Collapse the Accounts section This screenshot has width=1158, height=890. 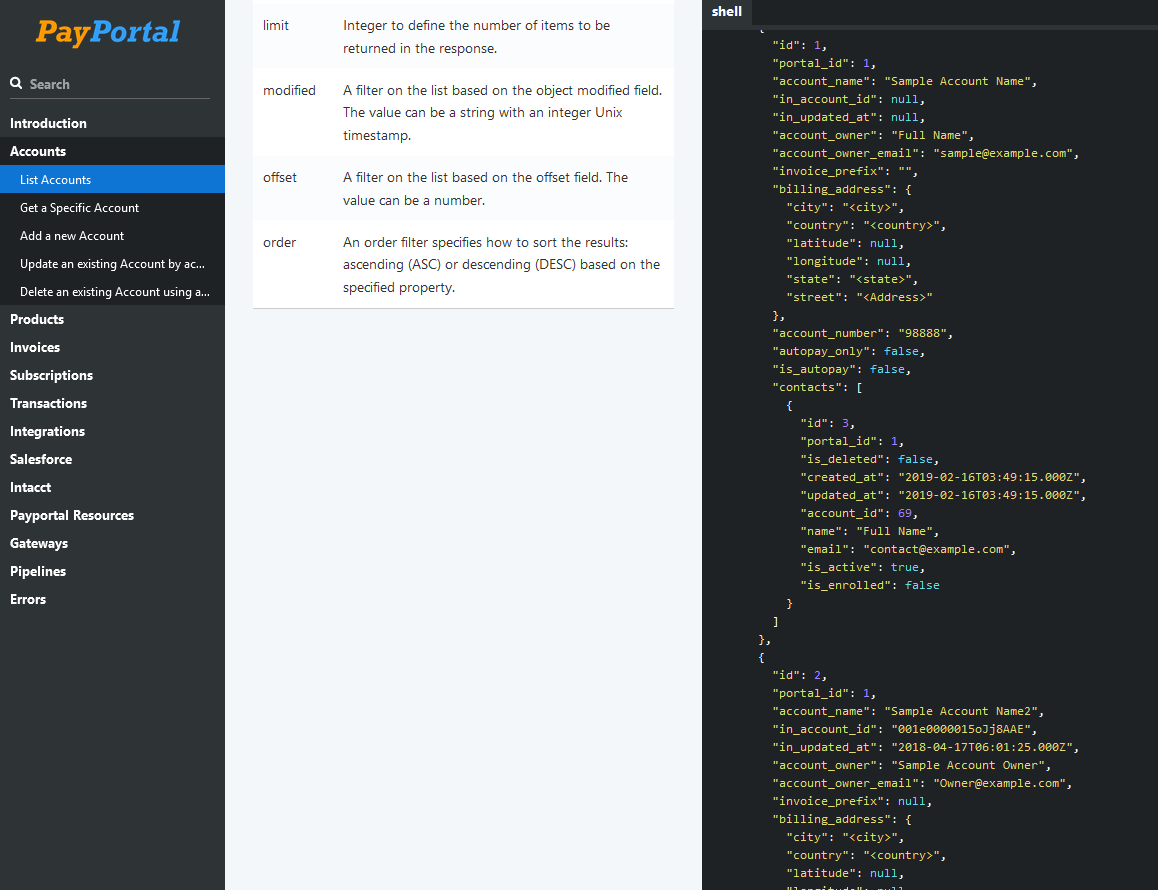[38, 151]
